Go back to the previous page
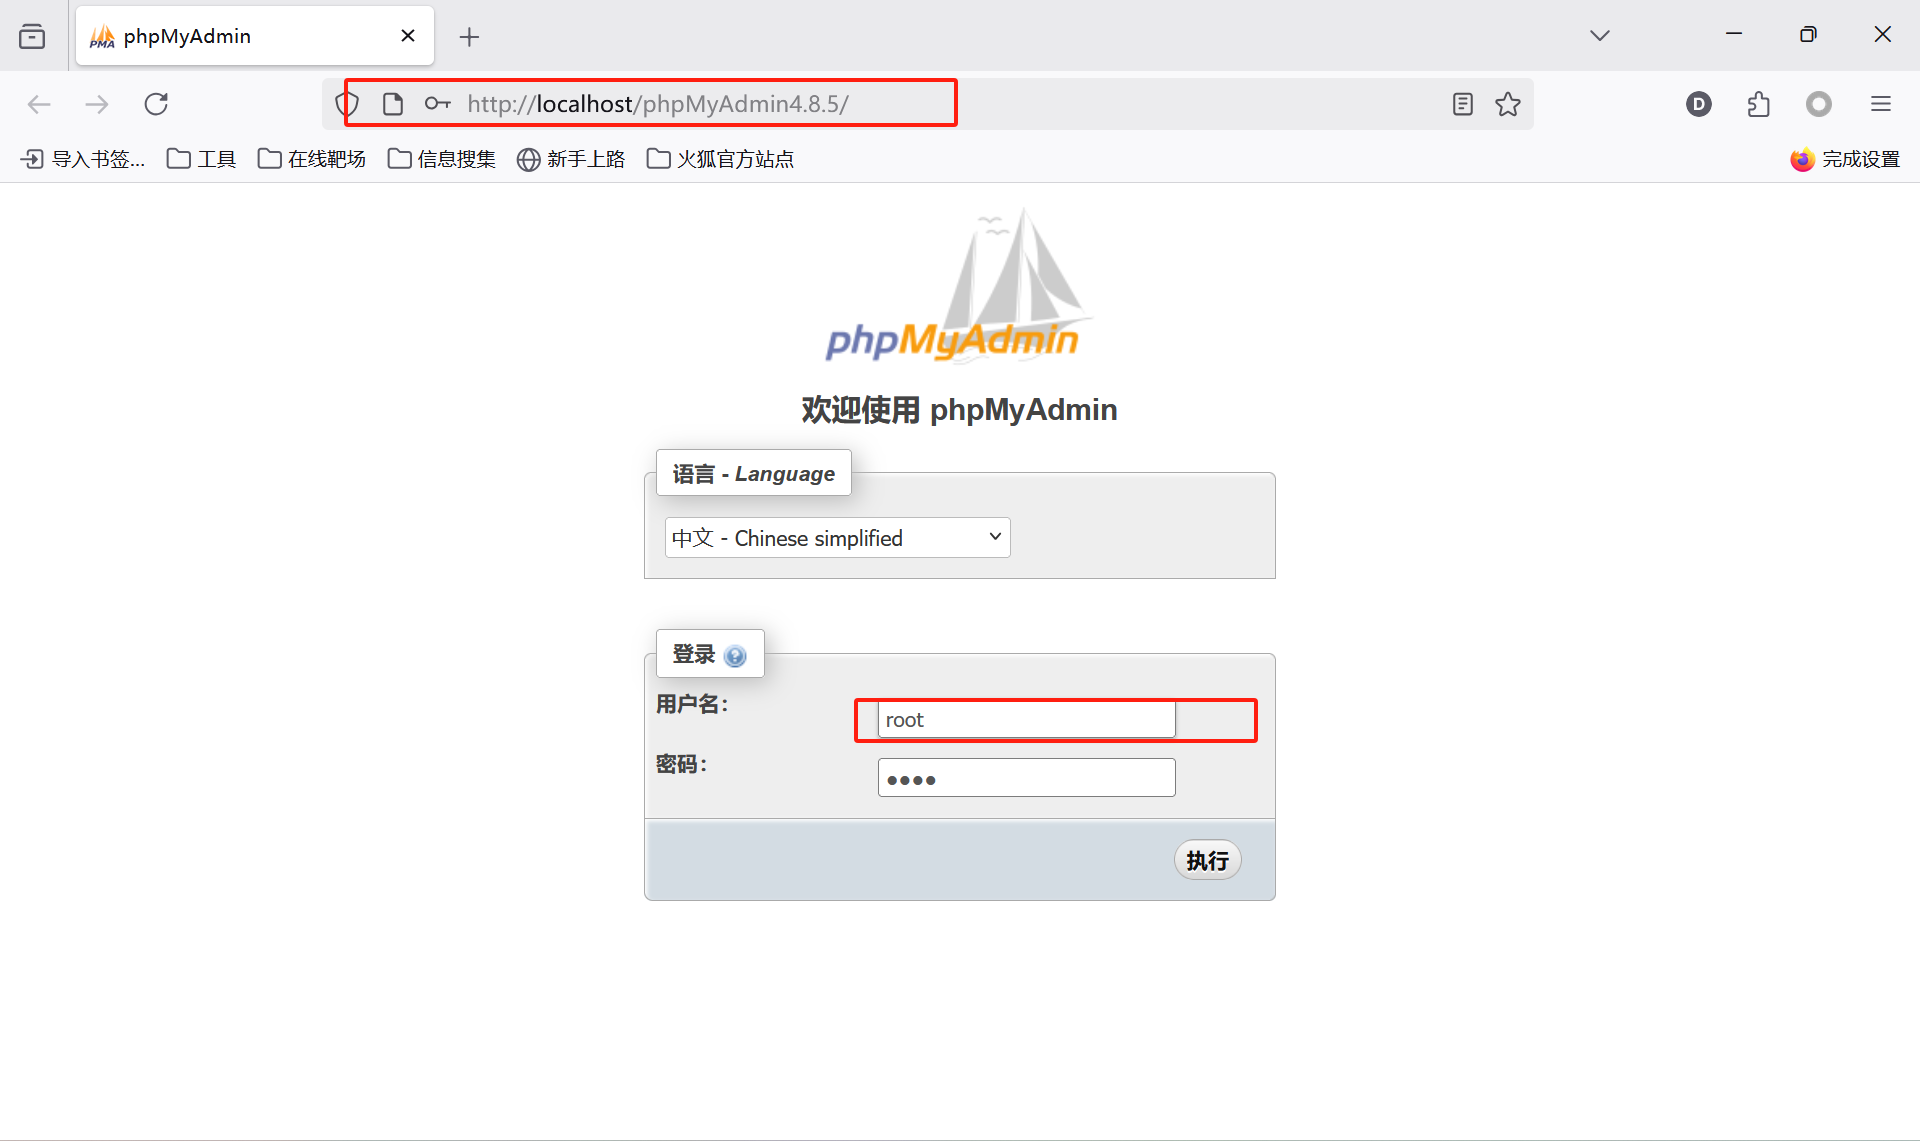 click(x=39, y=104)
